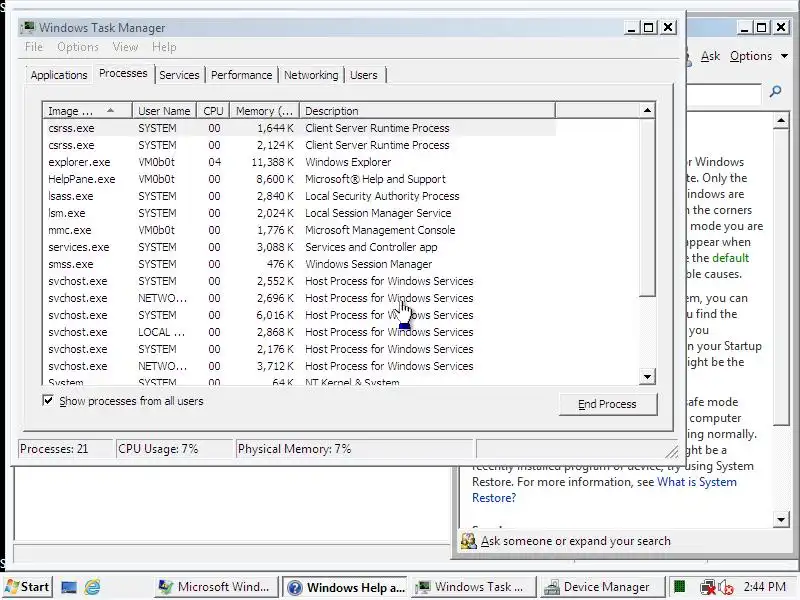Open the 'default' link in Help window

(x=731, y=258)
